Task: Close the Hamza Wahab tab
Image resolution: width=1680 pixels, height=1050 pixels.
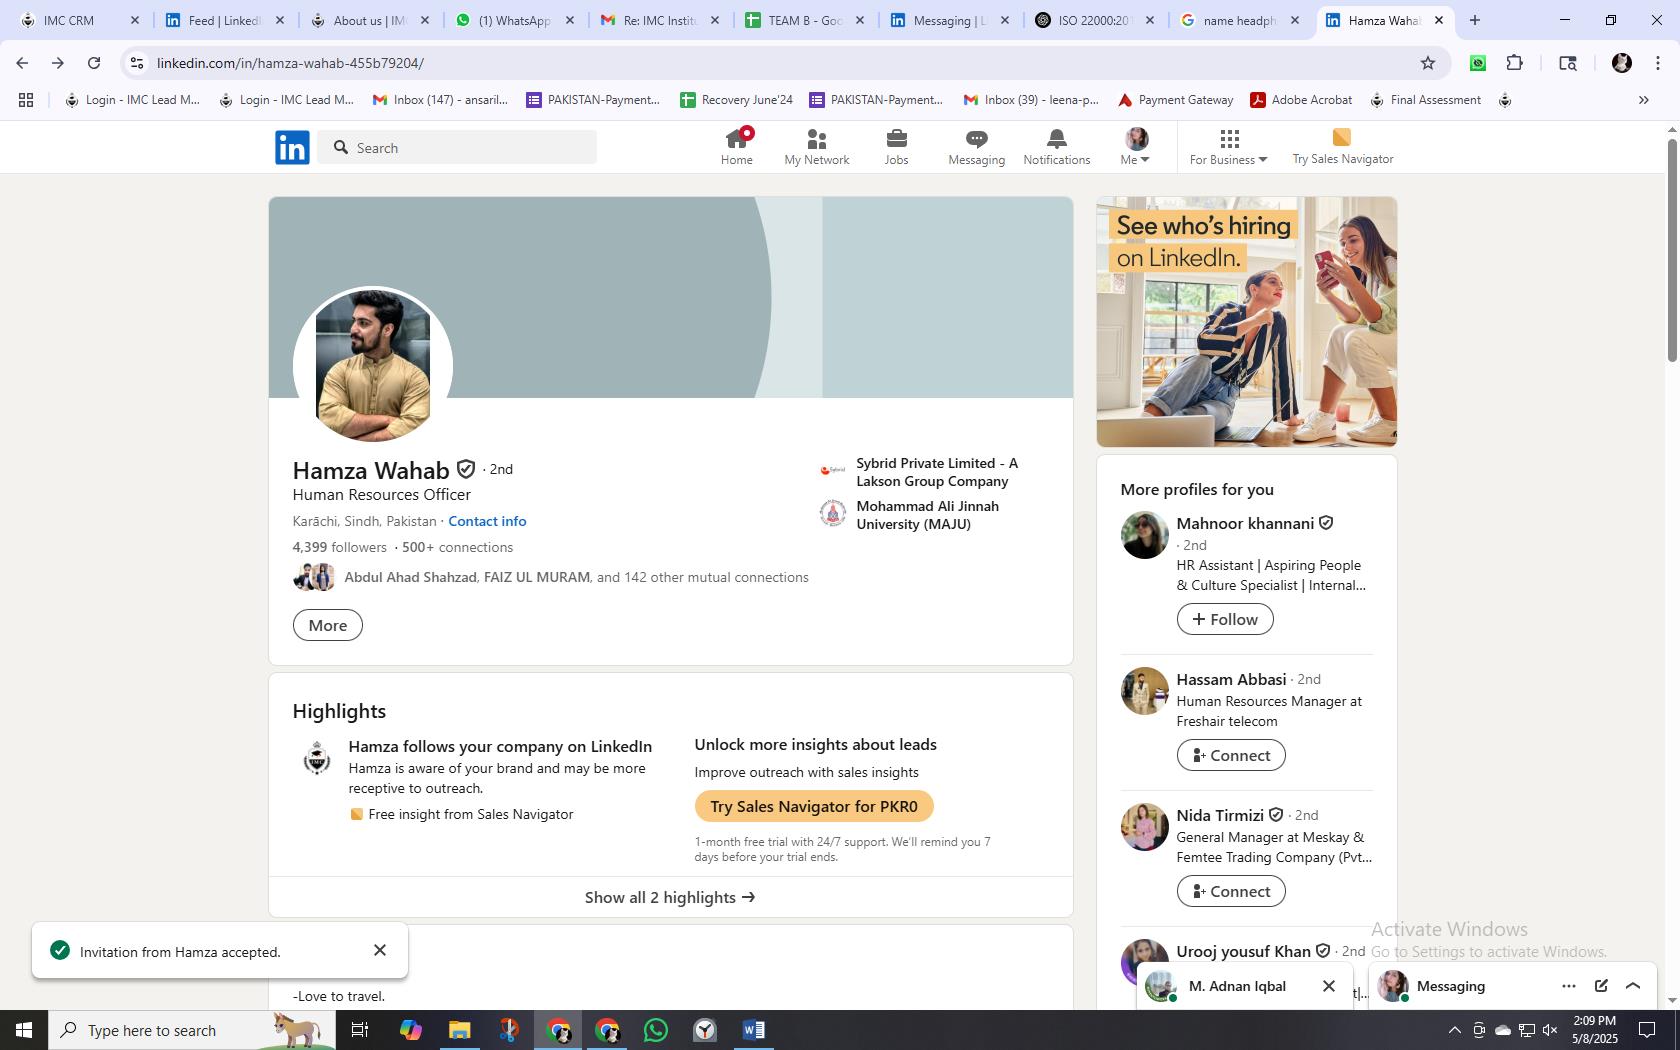Action: (1439, 20)
